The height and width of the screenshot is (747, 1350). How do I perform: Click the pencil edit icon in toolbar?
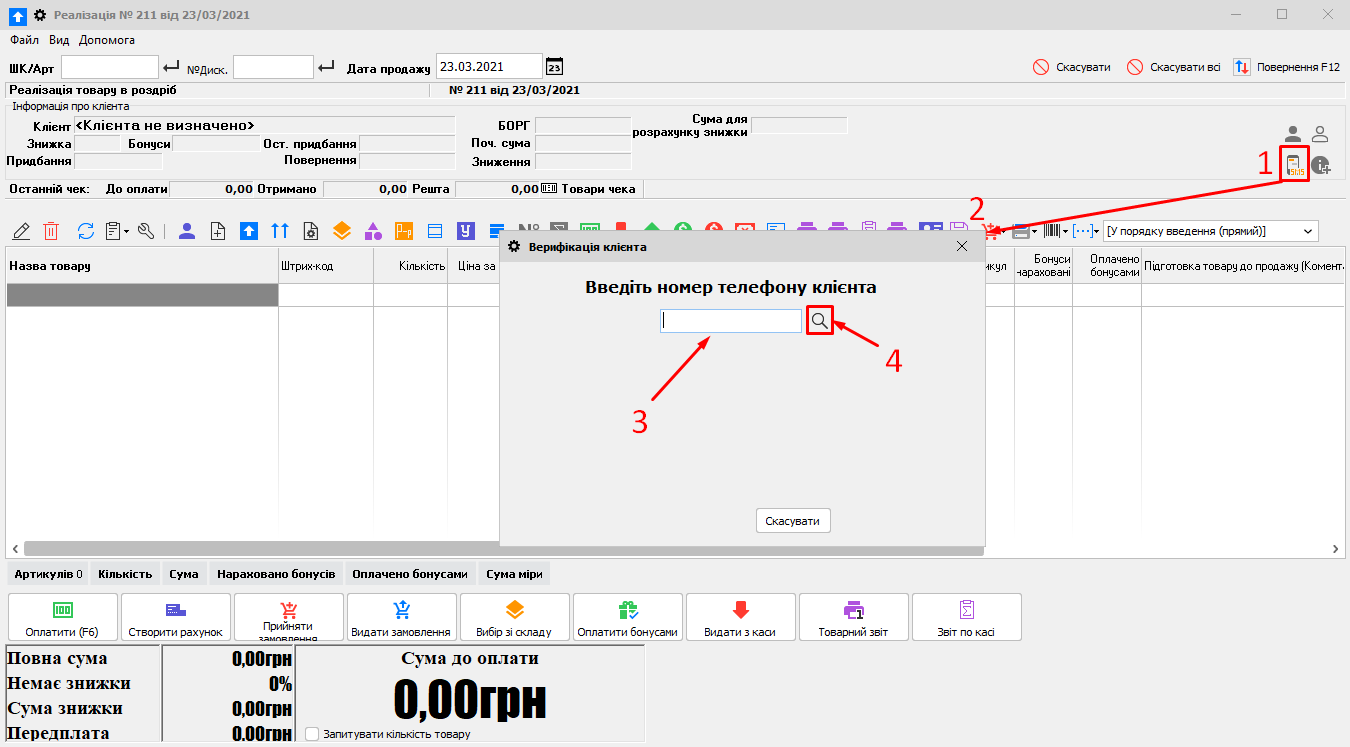tap(21, 231)
